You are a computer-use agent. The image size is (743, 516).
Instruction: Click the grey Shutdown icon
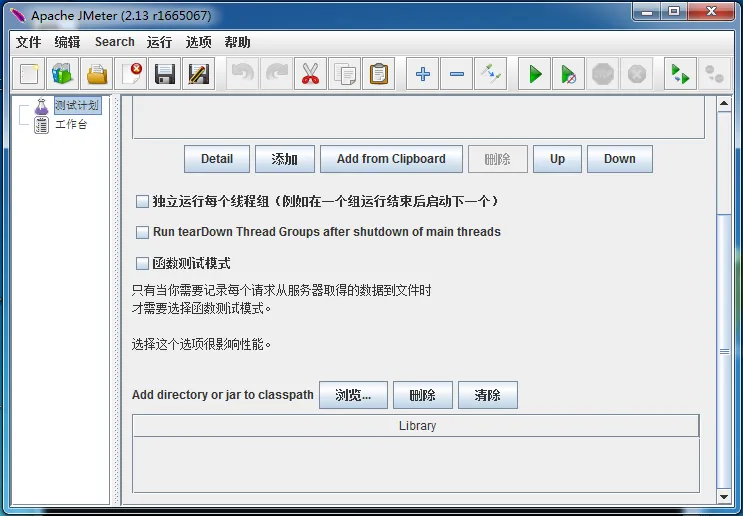click(x=637, y=74)
